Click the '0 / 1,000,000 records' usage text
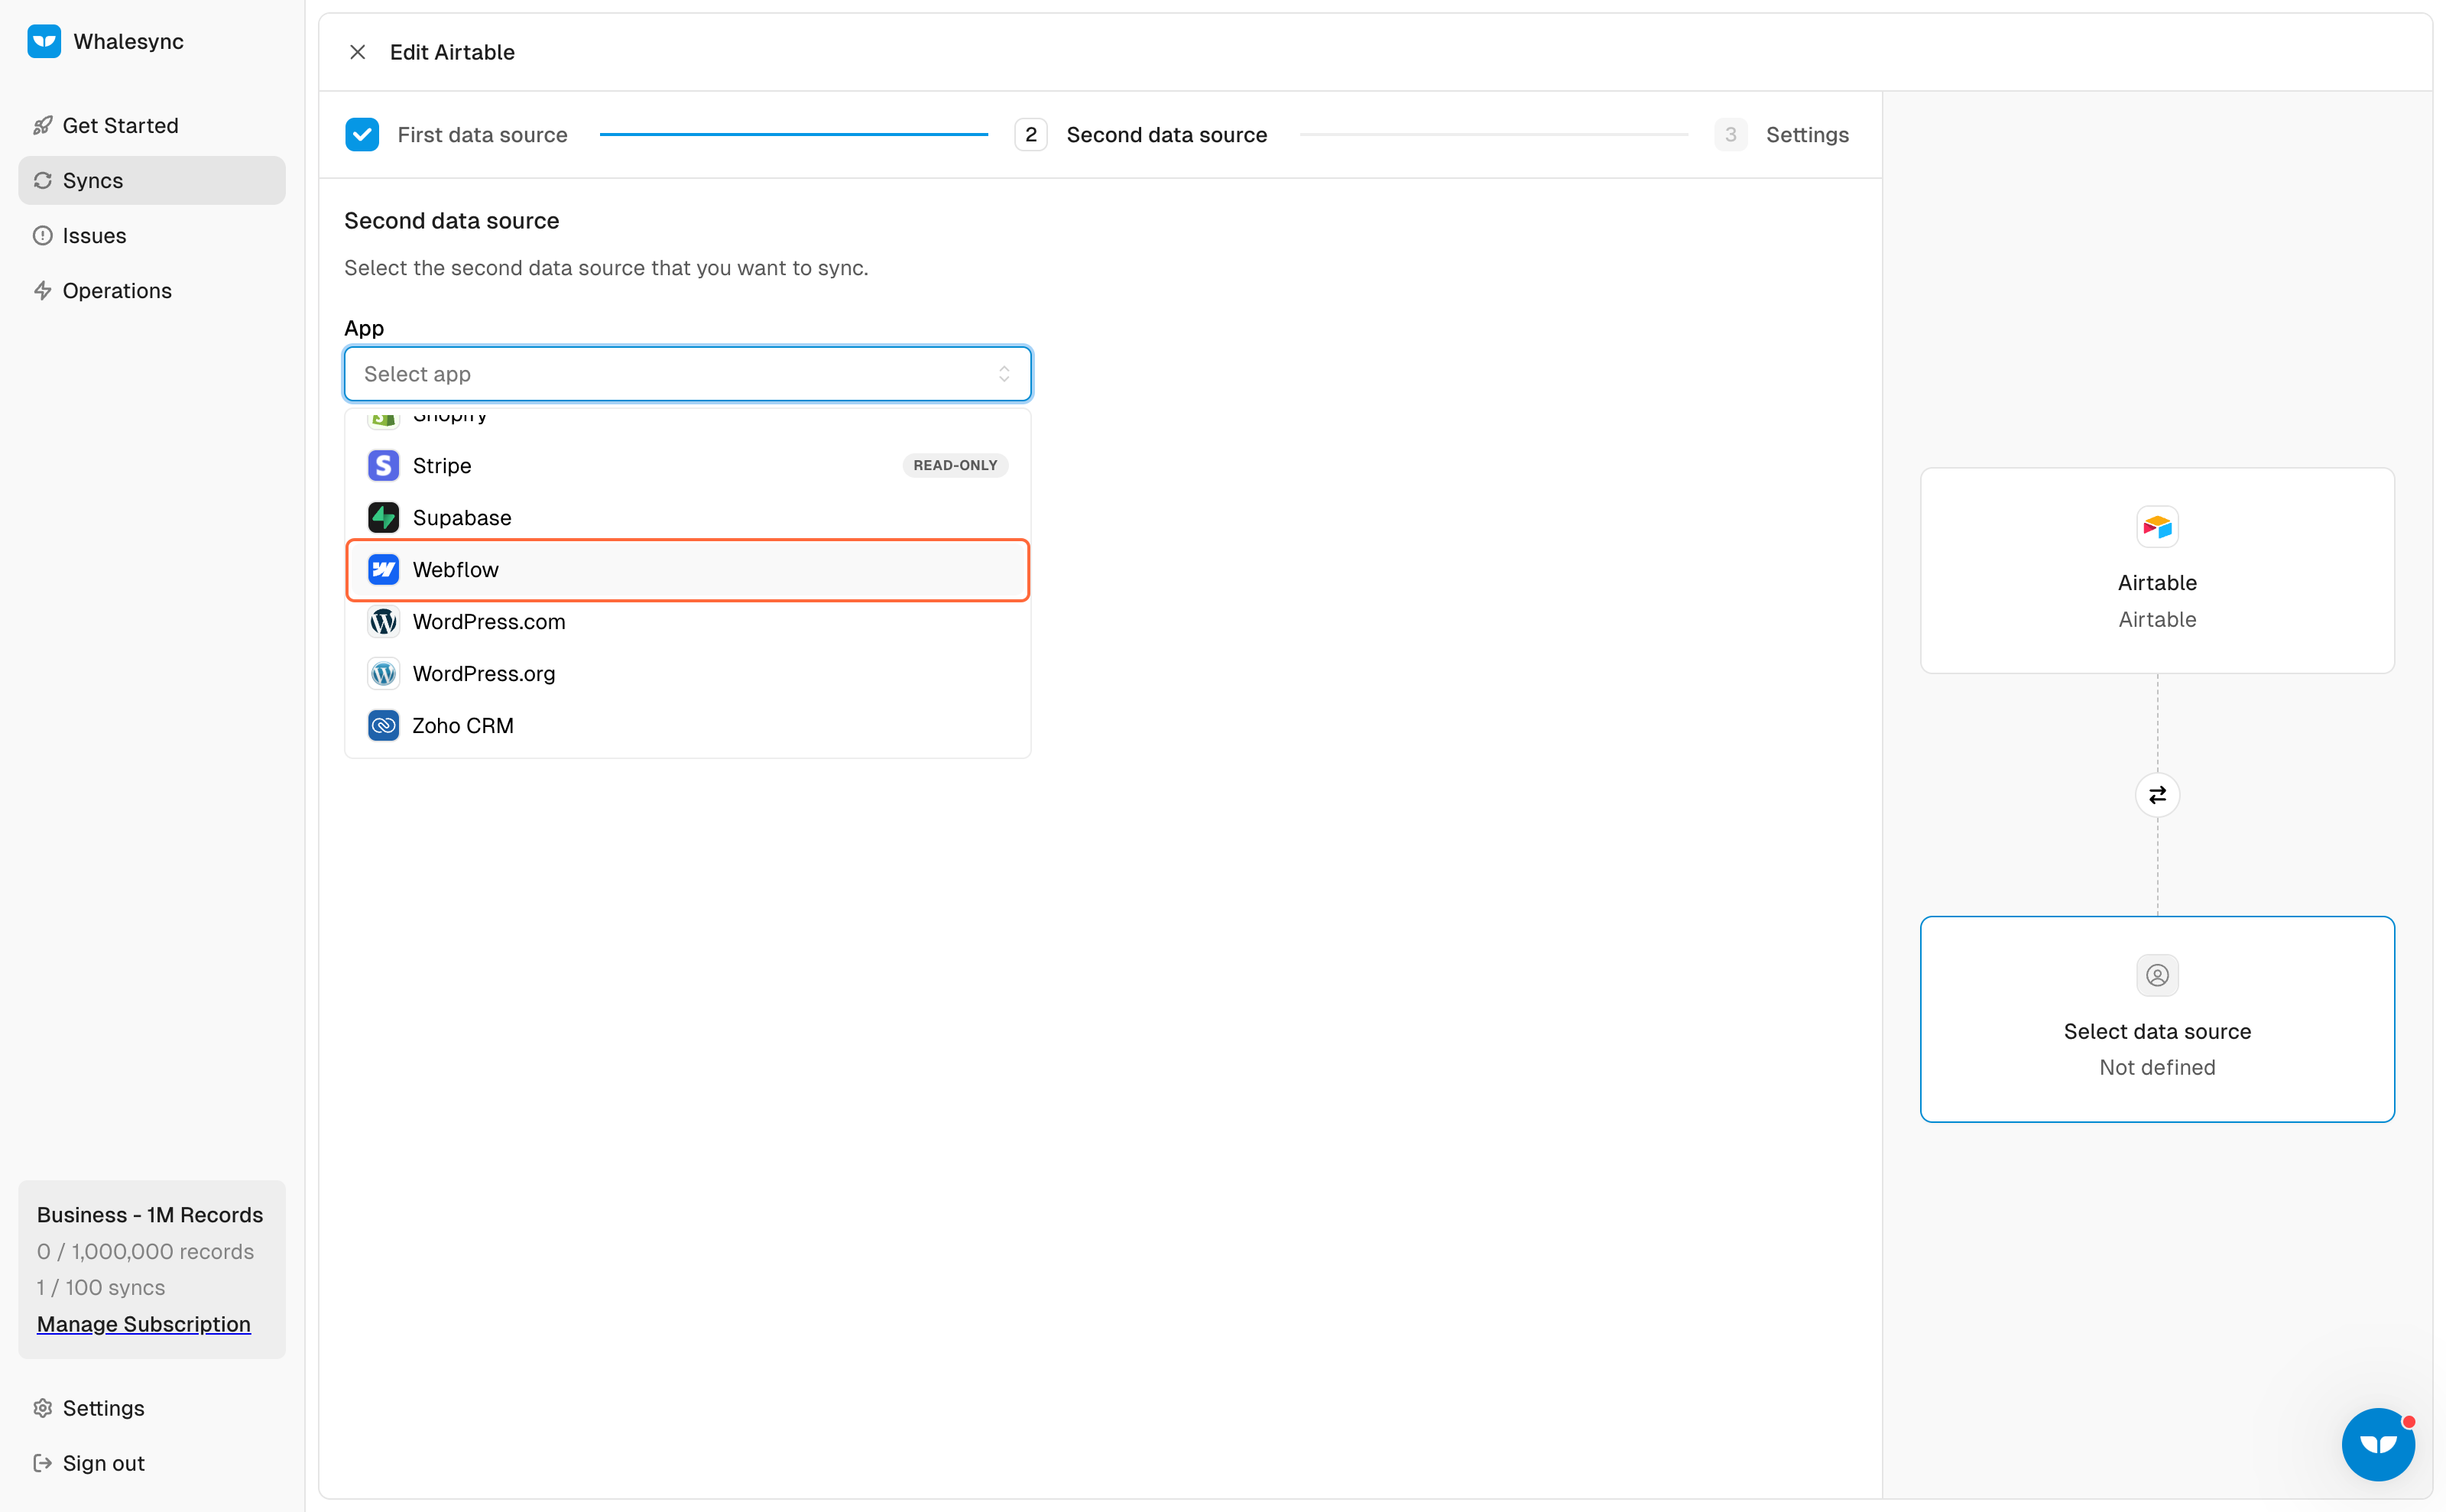 146,1251
